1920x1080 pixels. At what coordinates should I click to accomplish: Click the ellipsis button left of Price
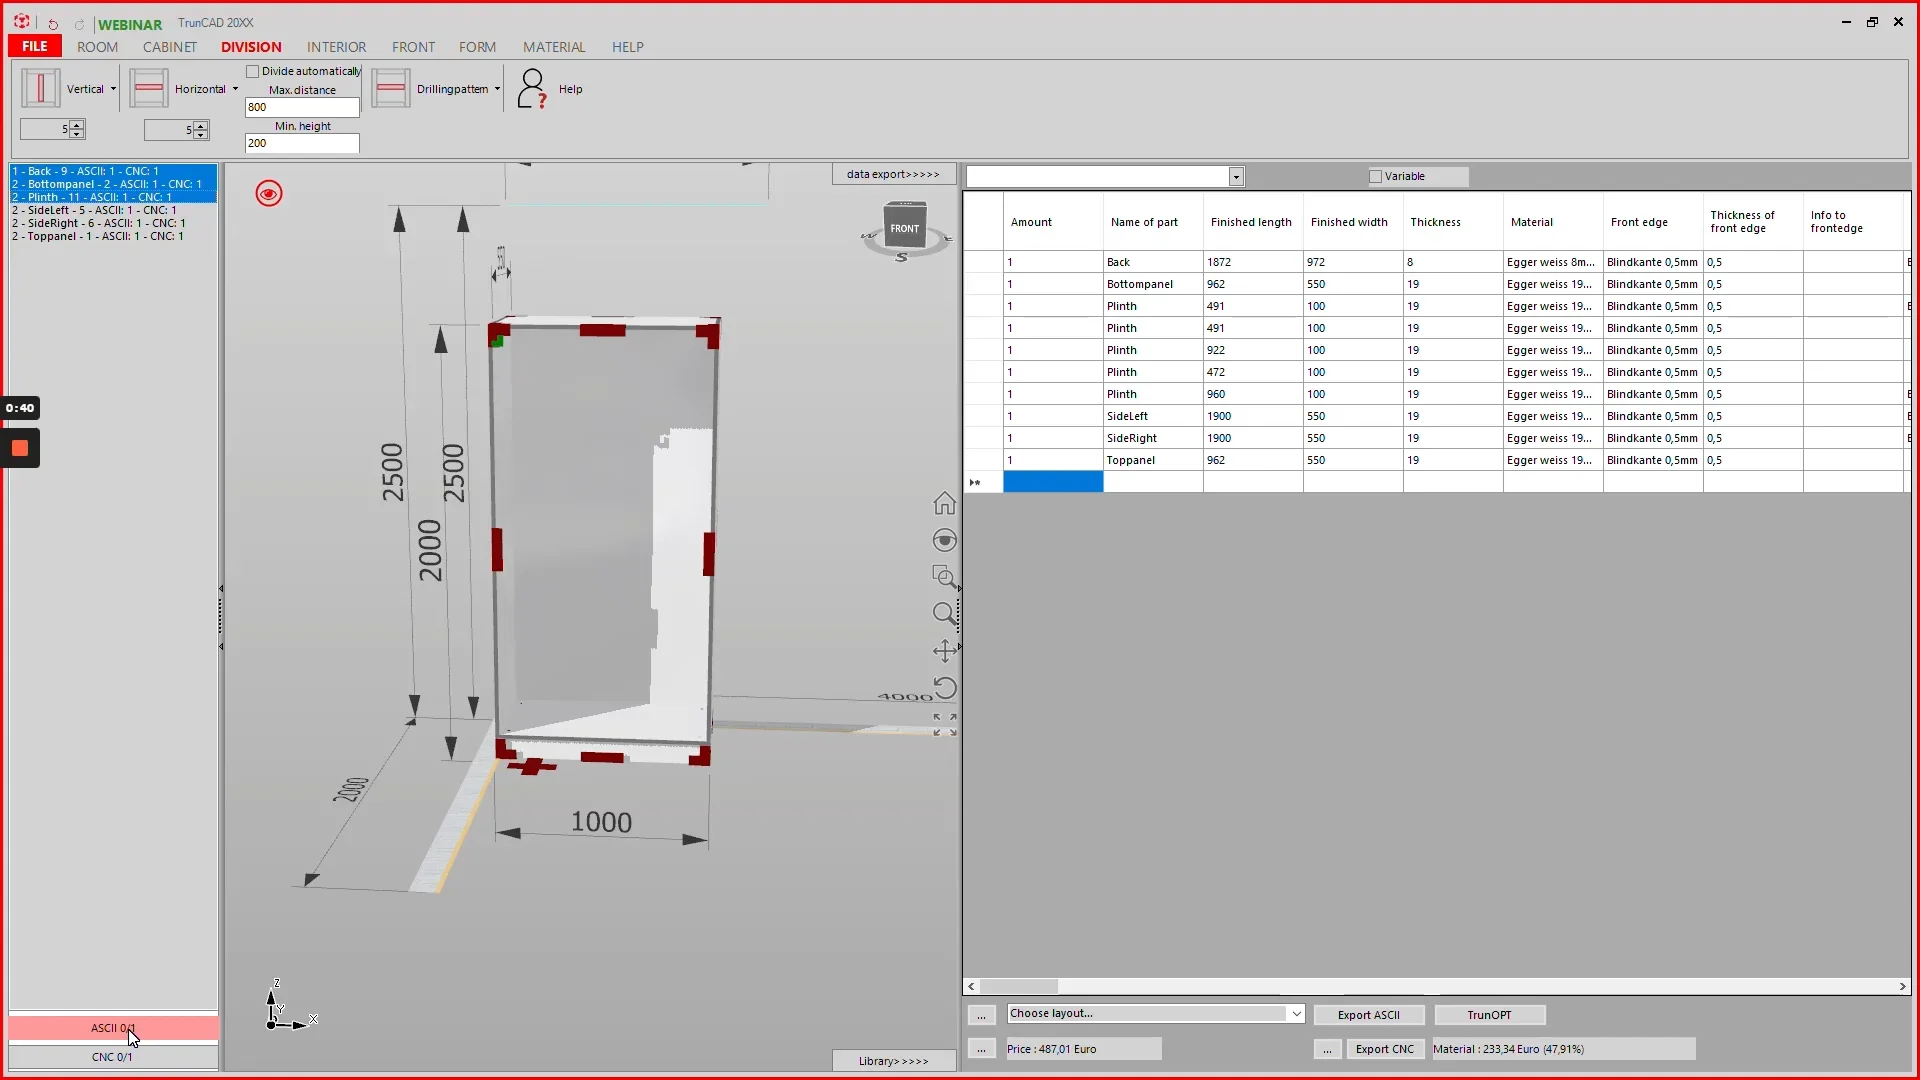(981, 1049)
